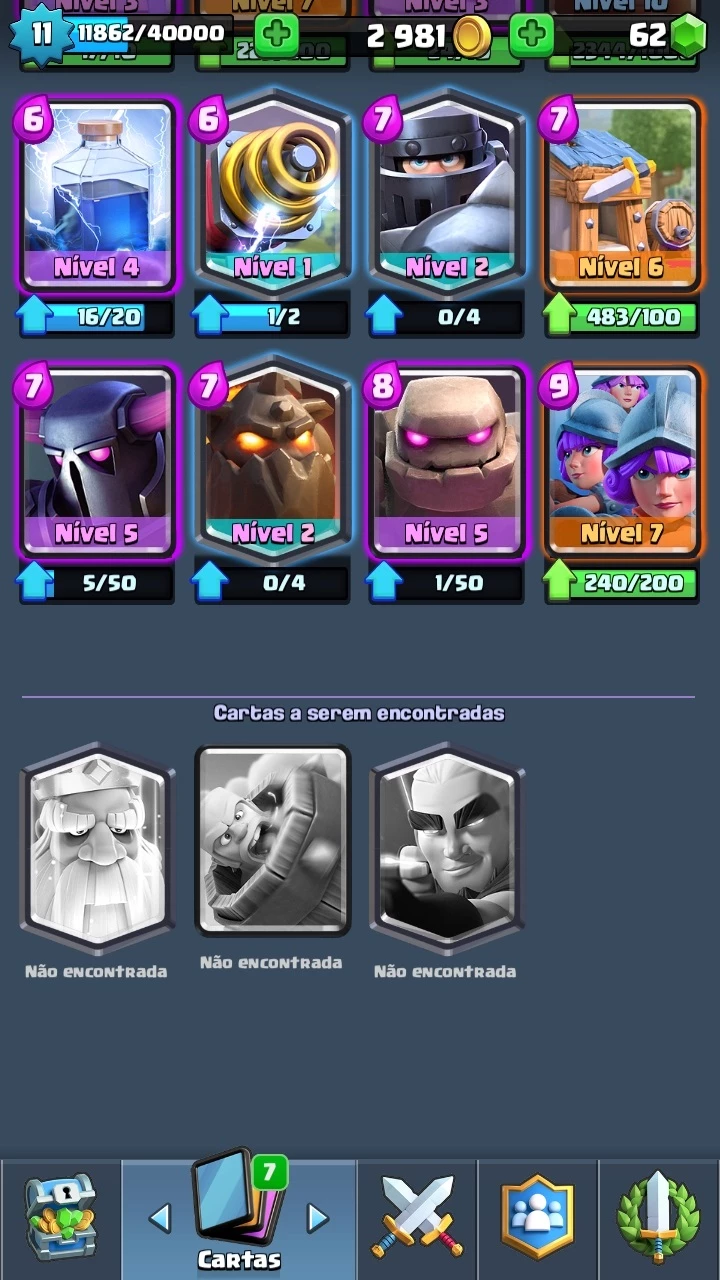Select the Cartas tab

239,1215
